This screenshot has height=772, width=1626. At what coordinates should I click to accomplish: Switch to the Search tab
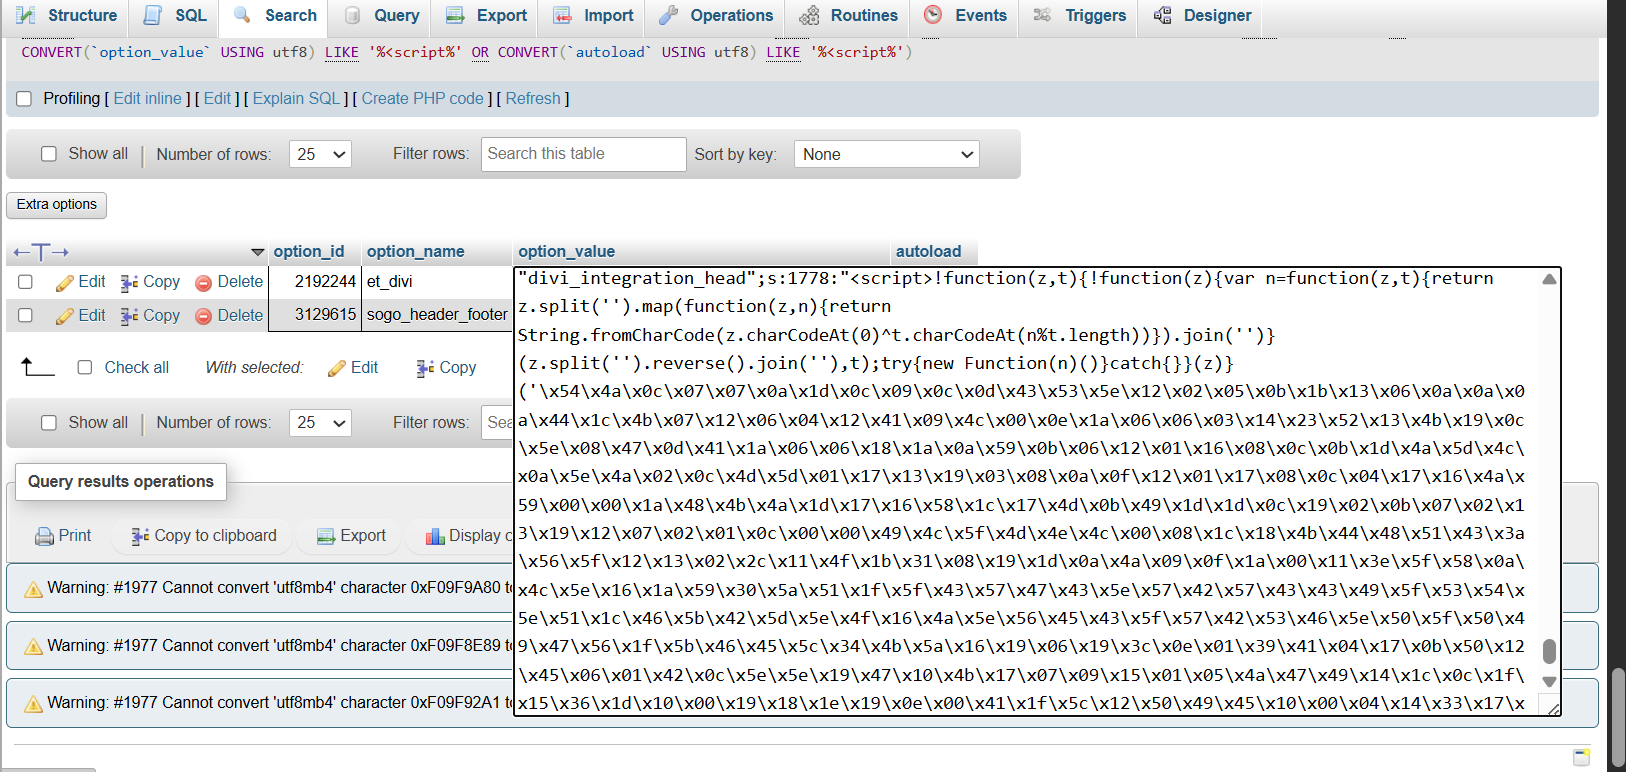click(275, 16)
